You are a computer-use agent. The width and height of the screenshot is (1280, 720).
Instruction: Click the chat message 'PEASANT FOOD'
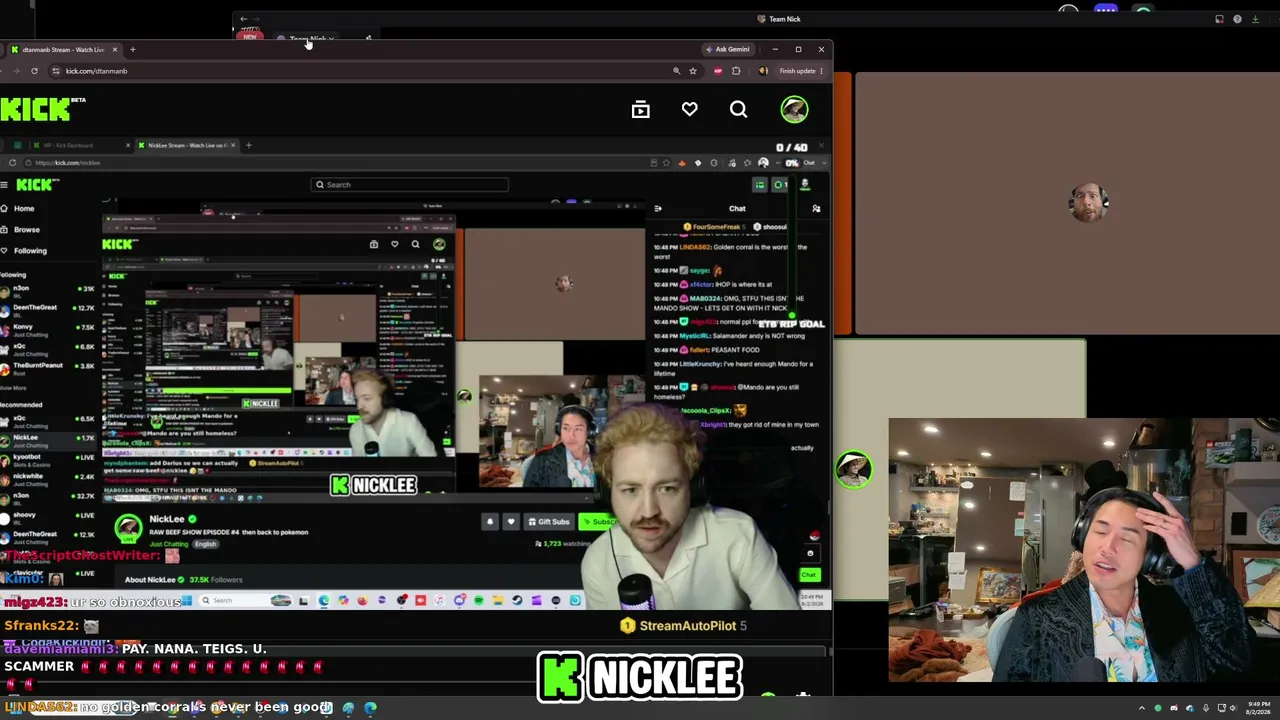[x=735, y=350]
